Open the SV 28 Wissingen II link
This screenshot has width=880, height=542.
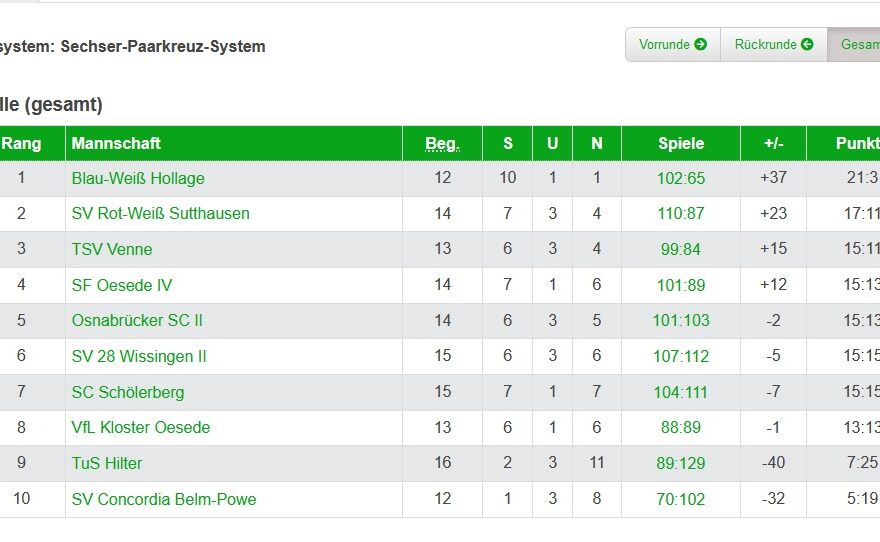coord(139,356)
